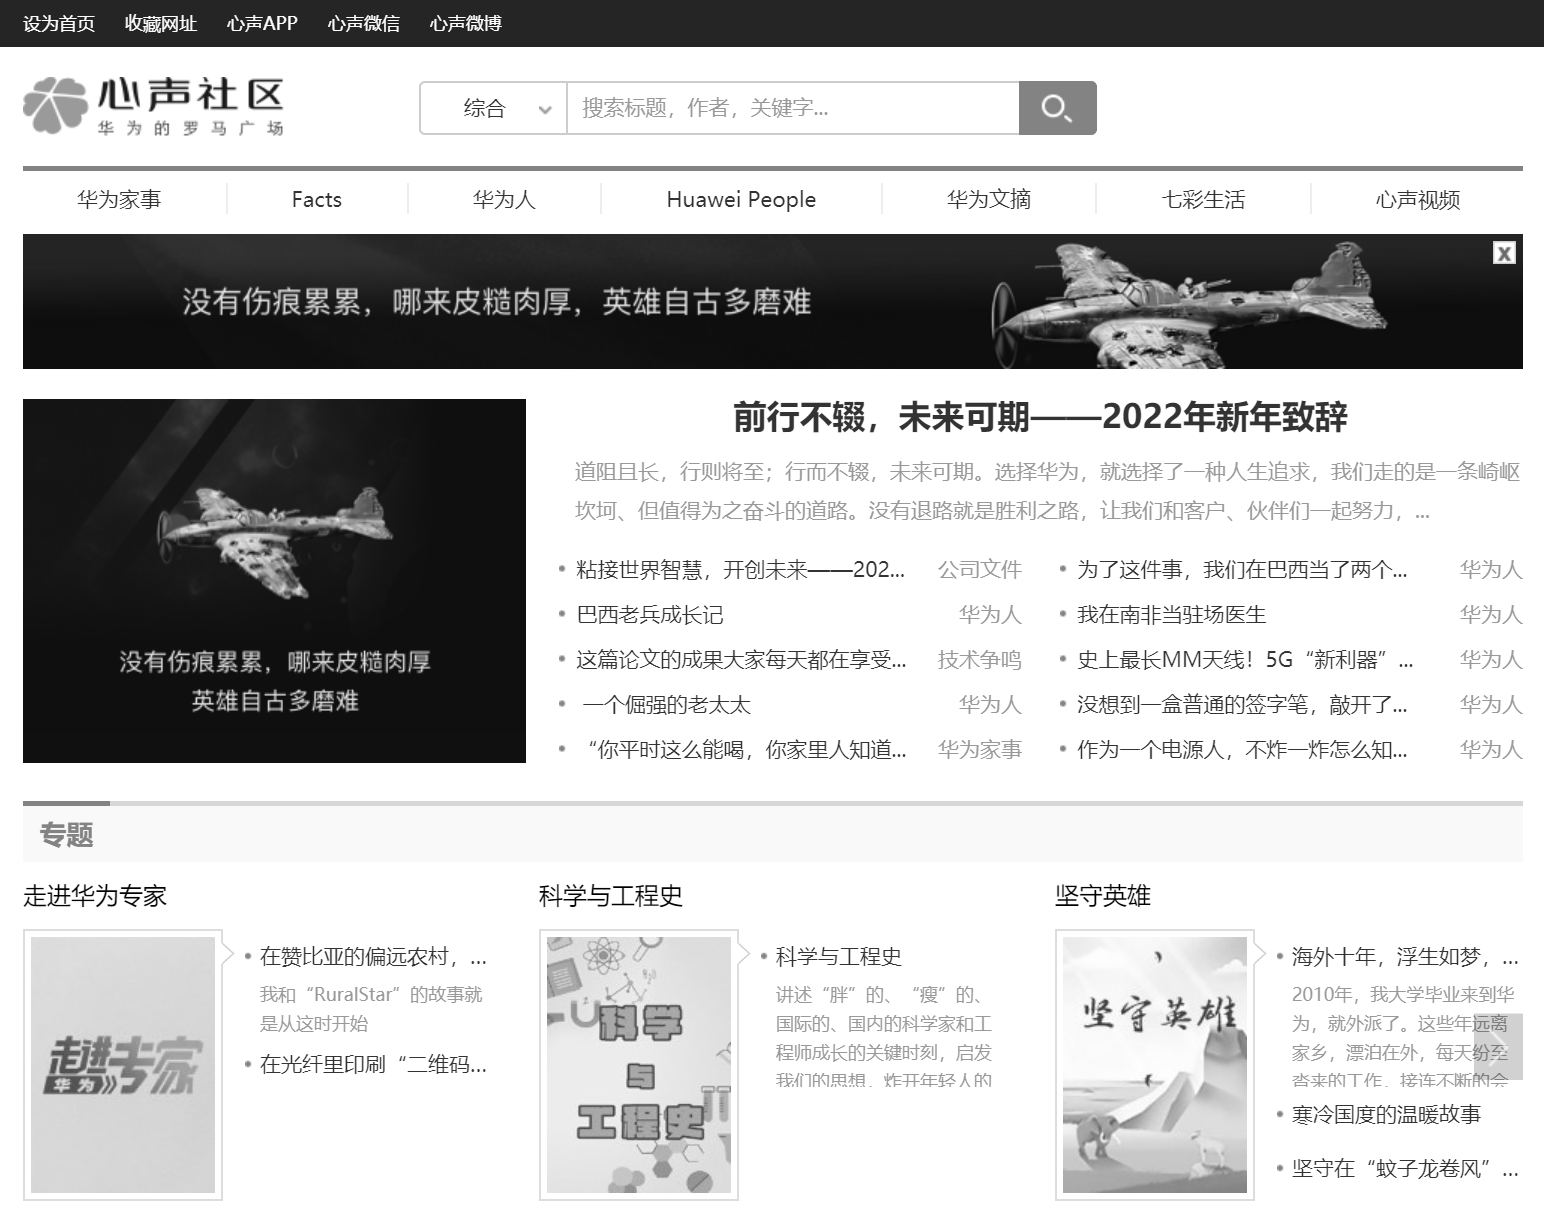Screen dimensions: 1544x1227
Task: Open the 走进华为专家 topic heading
Action: pos(95,896)
